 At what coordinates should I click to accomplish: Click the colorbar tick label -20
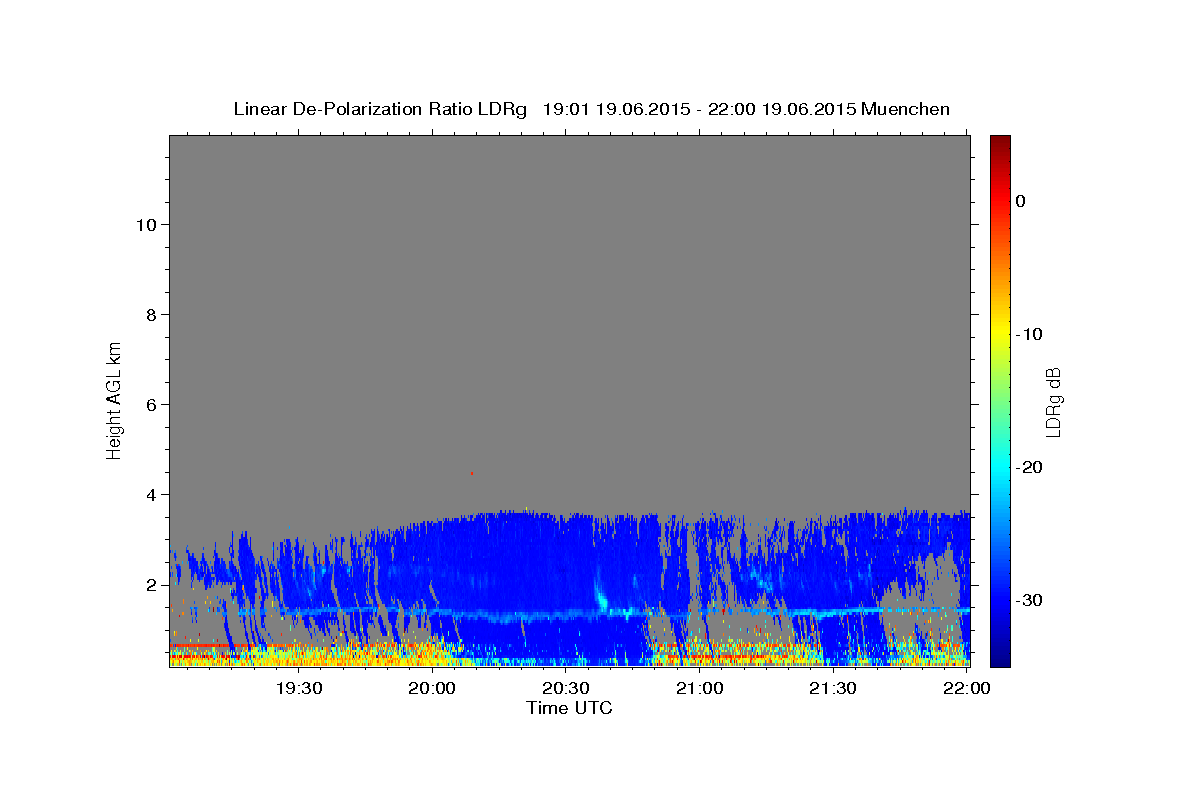coord(1030,467)
